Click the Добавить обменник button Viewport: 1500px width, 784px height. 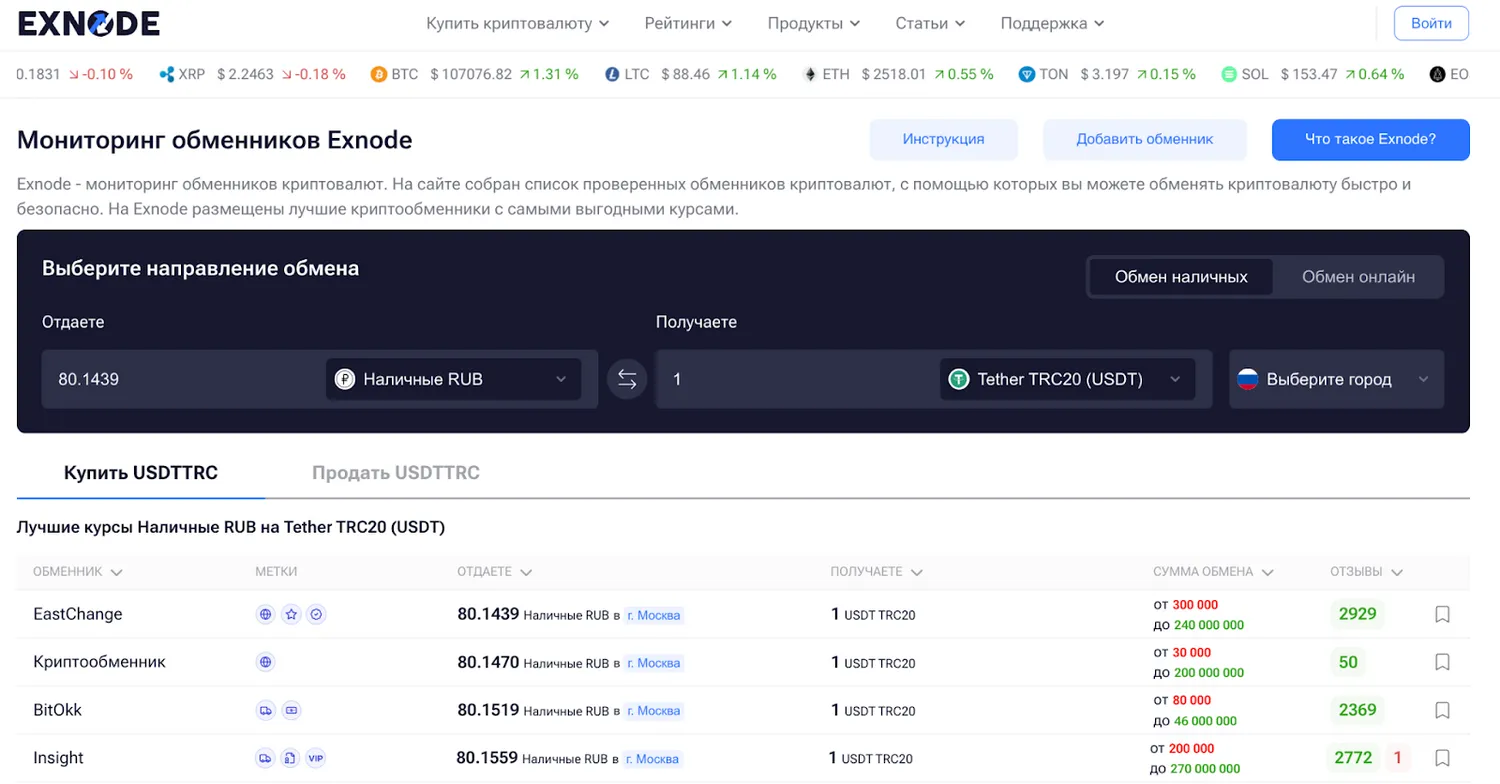1145,139
